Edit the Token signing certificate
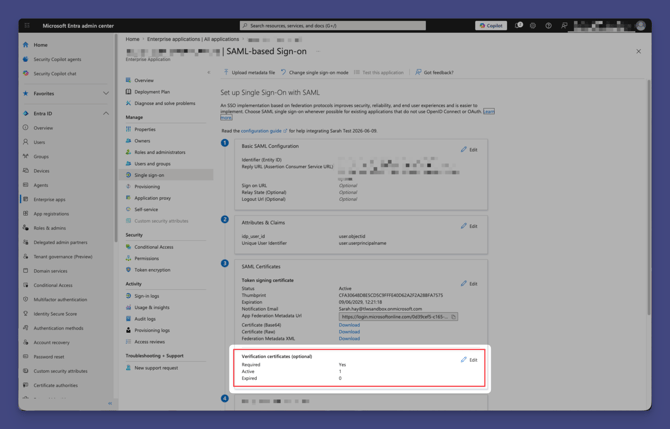The height and width of the screenshot is (429, 670). [469, 284]
